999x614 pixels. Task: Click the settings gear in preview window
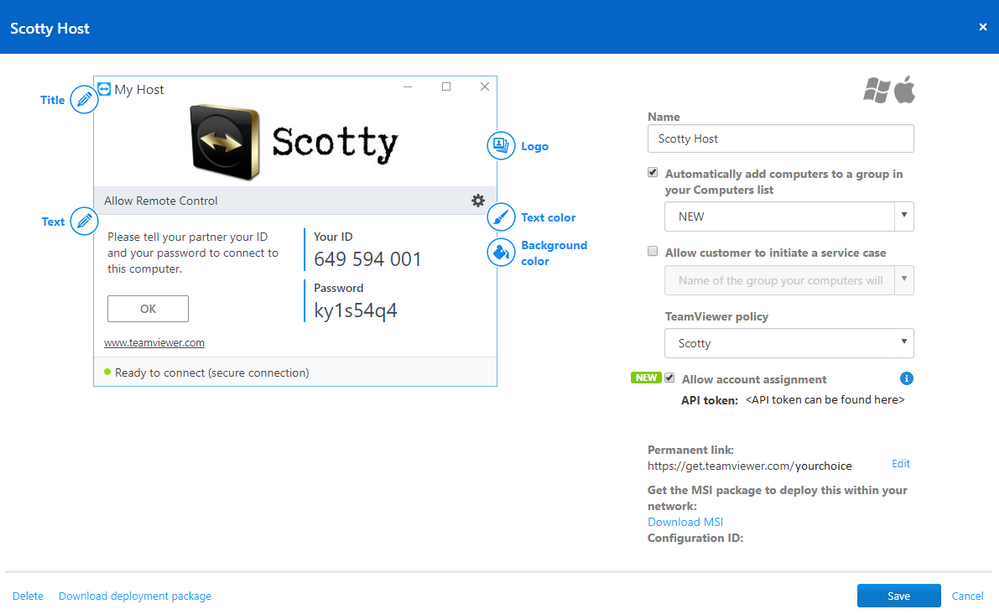[478, 201]
